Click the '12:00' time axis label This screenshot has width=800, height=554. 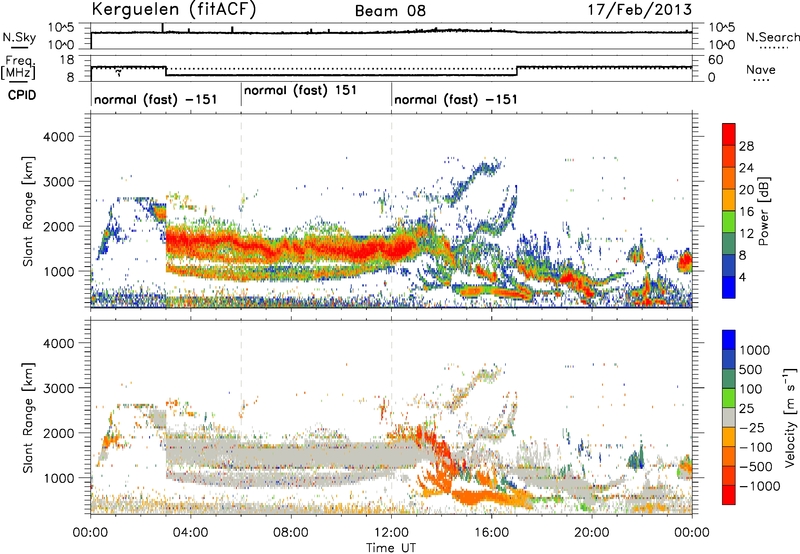pos(391,533)
